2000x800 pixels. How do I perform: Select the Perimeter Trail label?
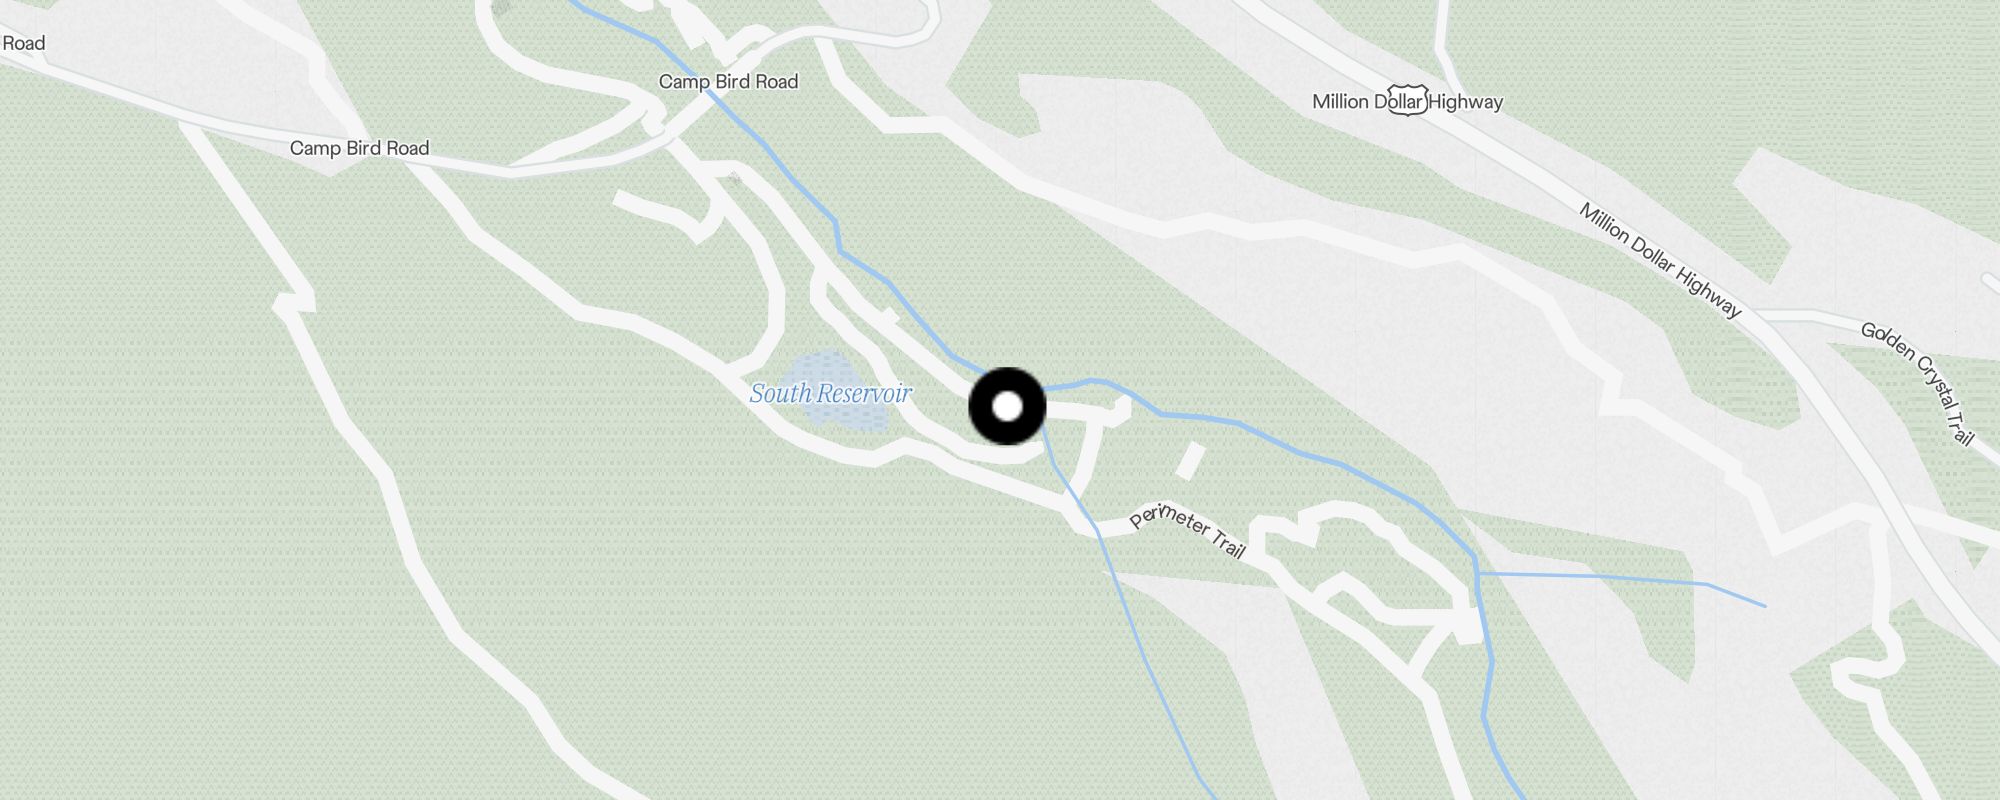1187,529
